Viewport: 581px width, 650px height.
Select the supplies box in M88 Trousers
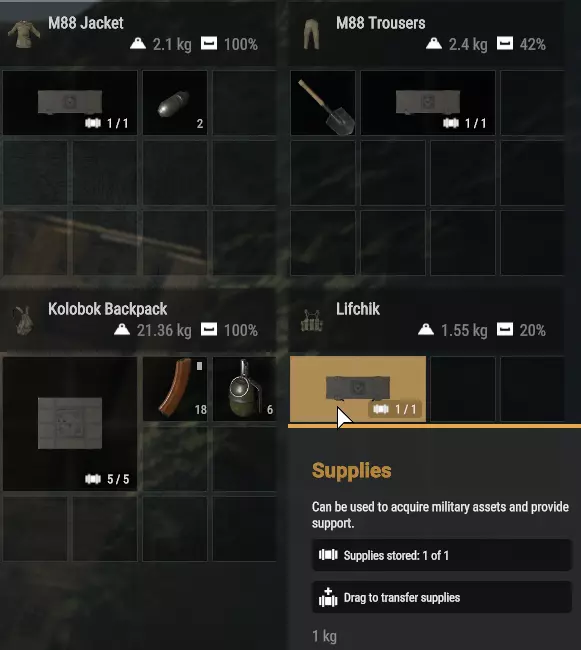428,103
